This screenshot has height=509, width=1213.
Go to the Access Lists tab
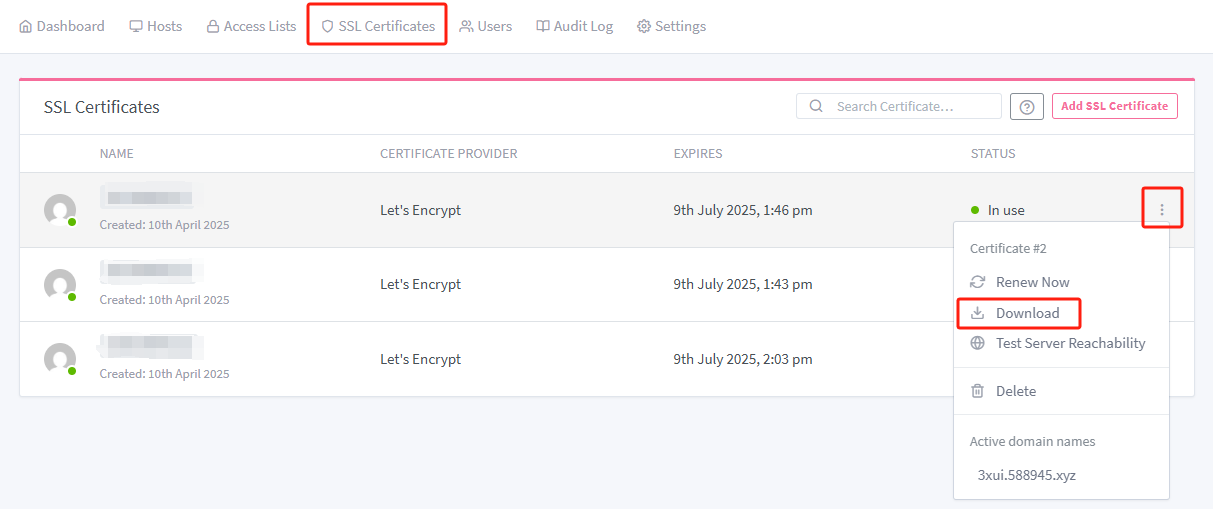(251, 26)
